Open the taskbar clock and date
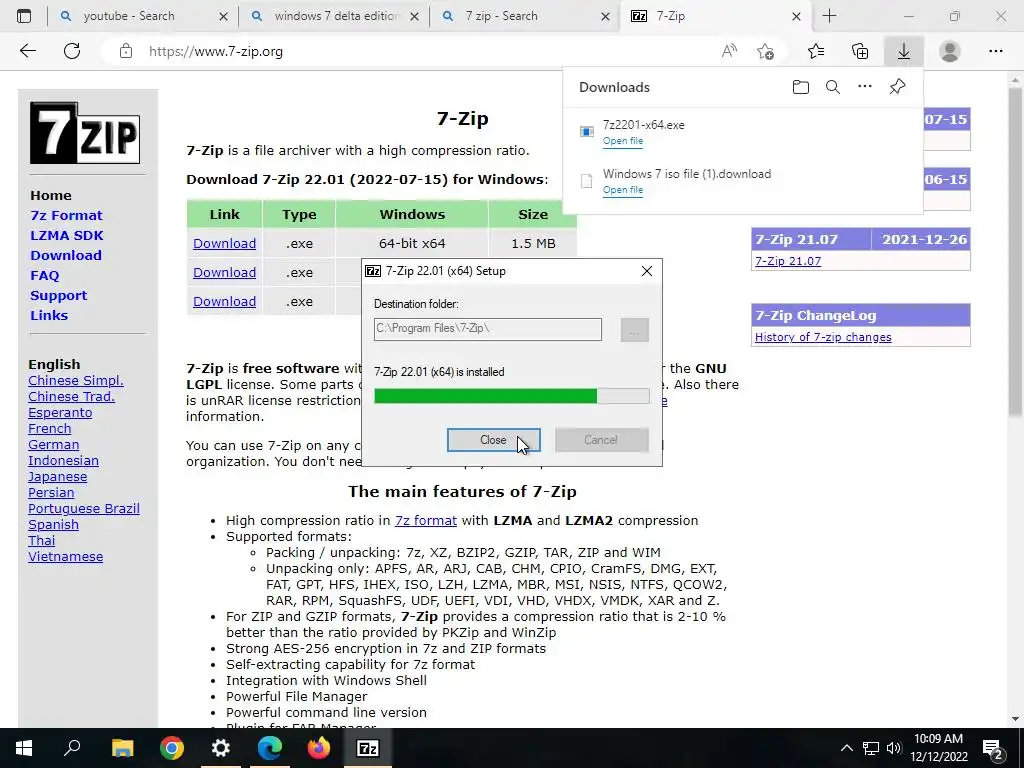This screenshot has height=768, width=1024. tap(938, 748)
